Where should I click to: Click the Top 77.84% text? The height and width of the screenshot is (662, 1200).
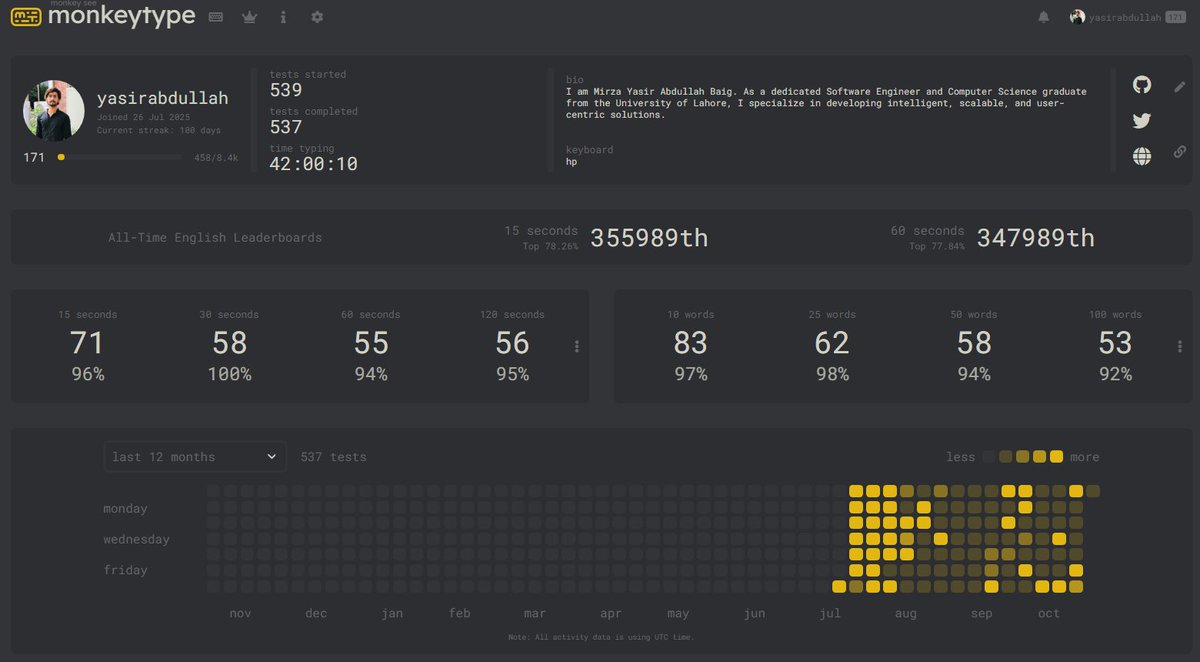(x=937, y=246)
